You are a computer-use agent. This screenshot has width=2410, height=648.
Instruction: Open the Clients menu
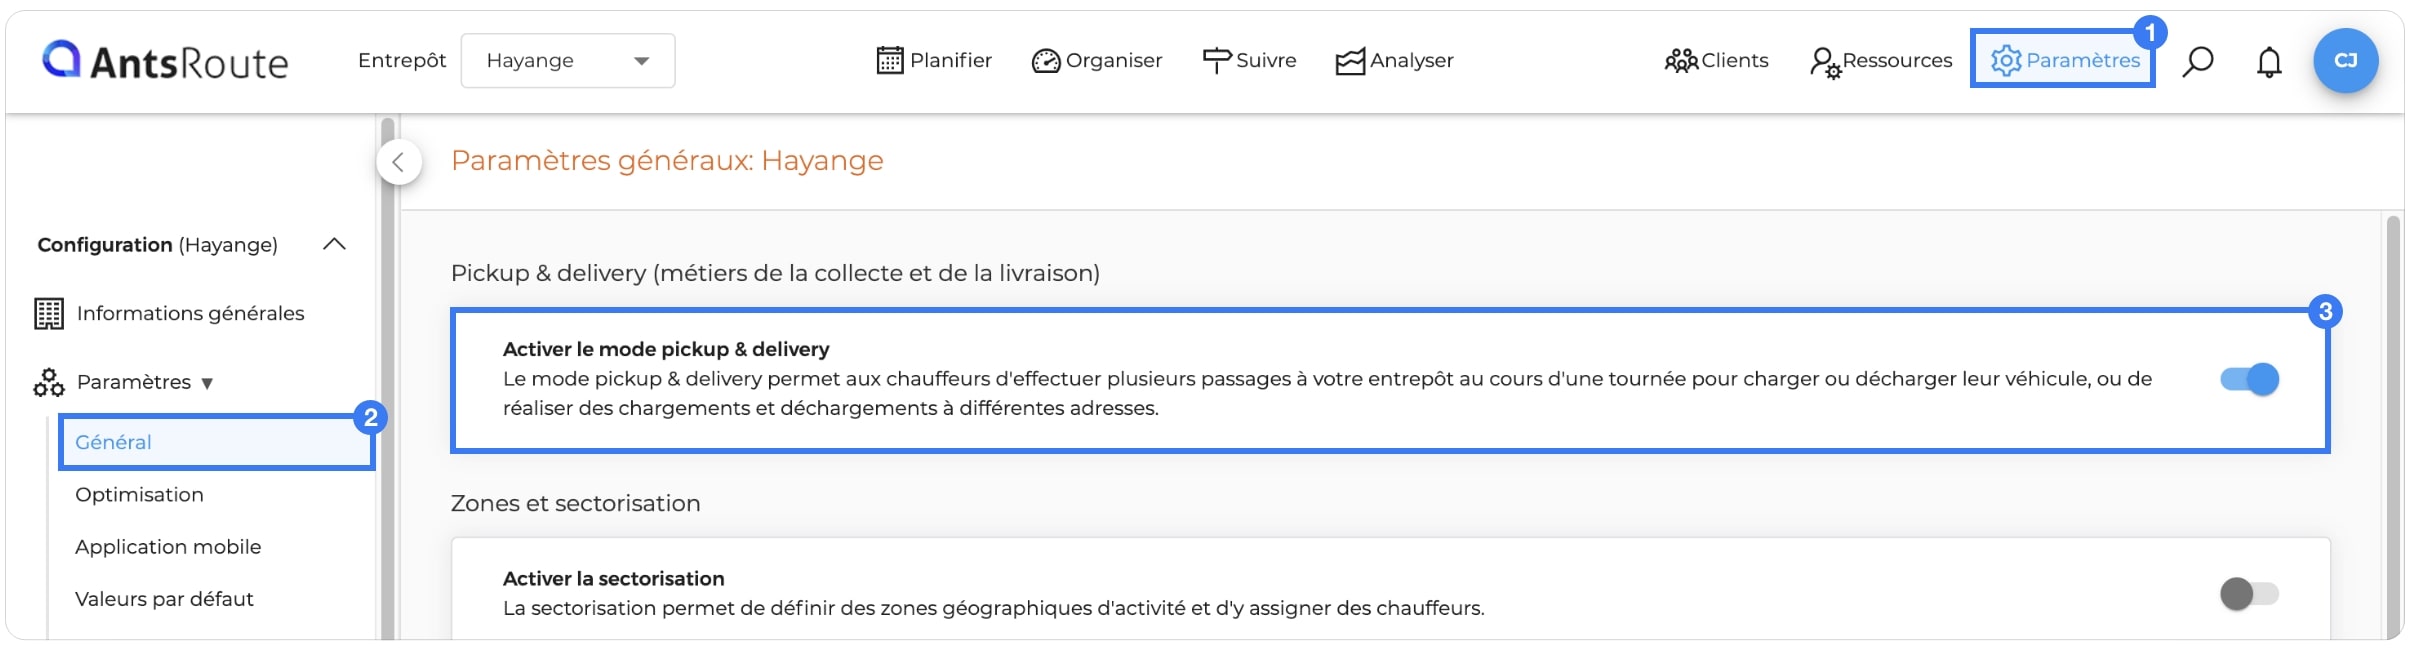[x=1716, y=61]
